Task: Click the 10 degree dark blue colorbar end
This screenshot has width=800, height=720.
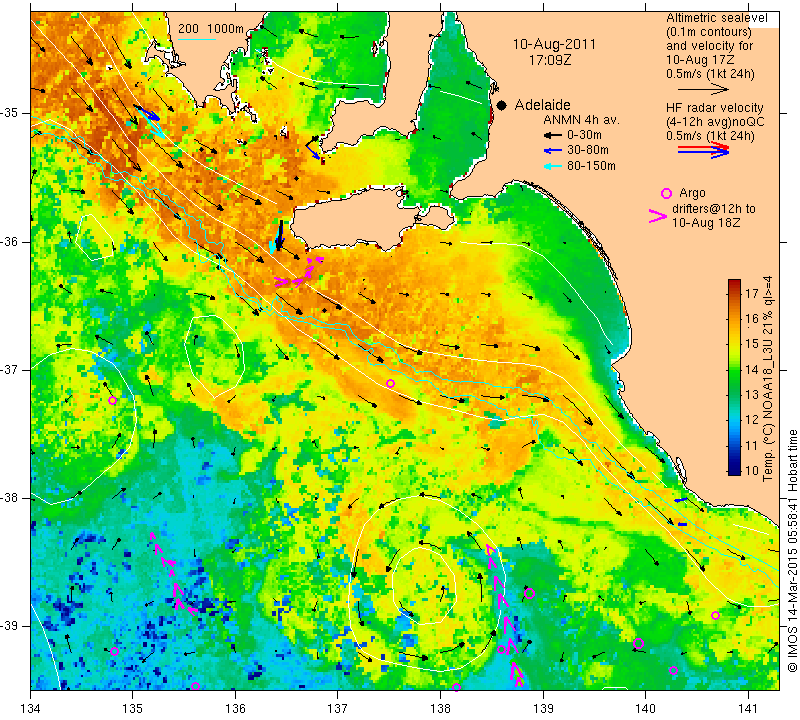Action: click(x=734, y=470)
